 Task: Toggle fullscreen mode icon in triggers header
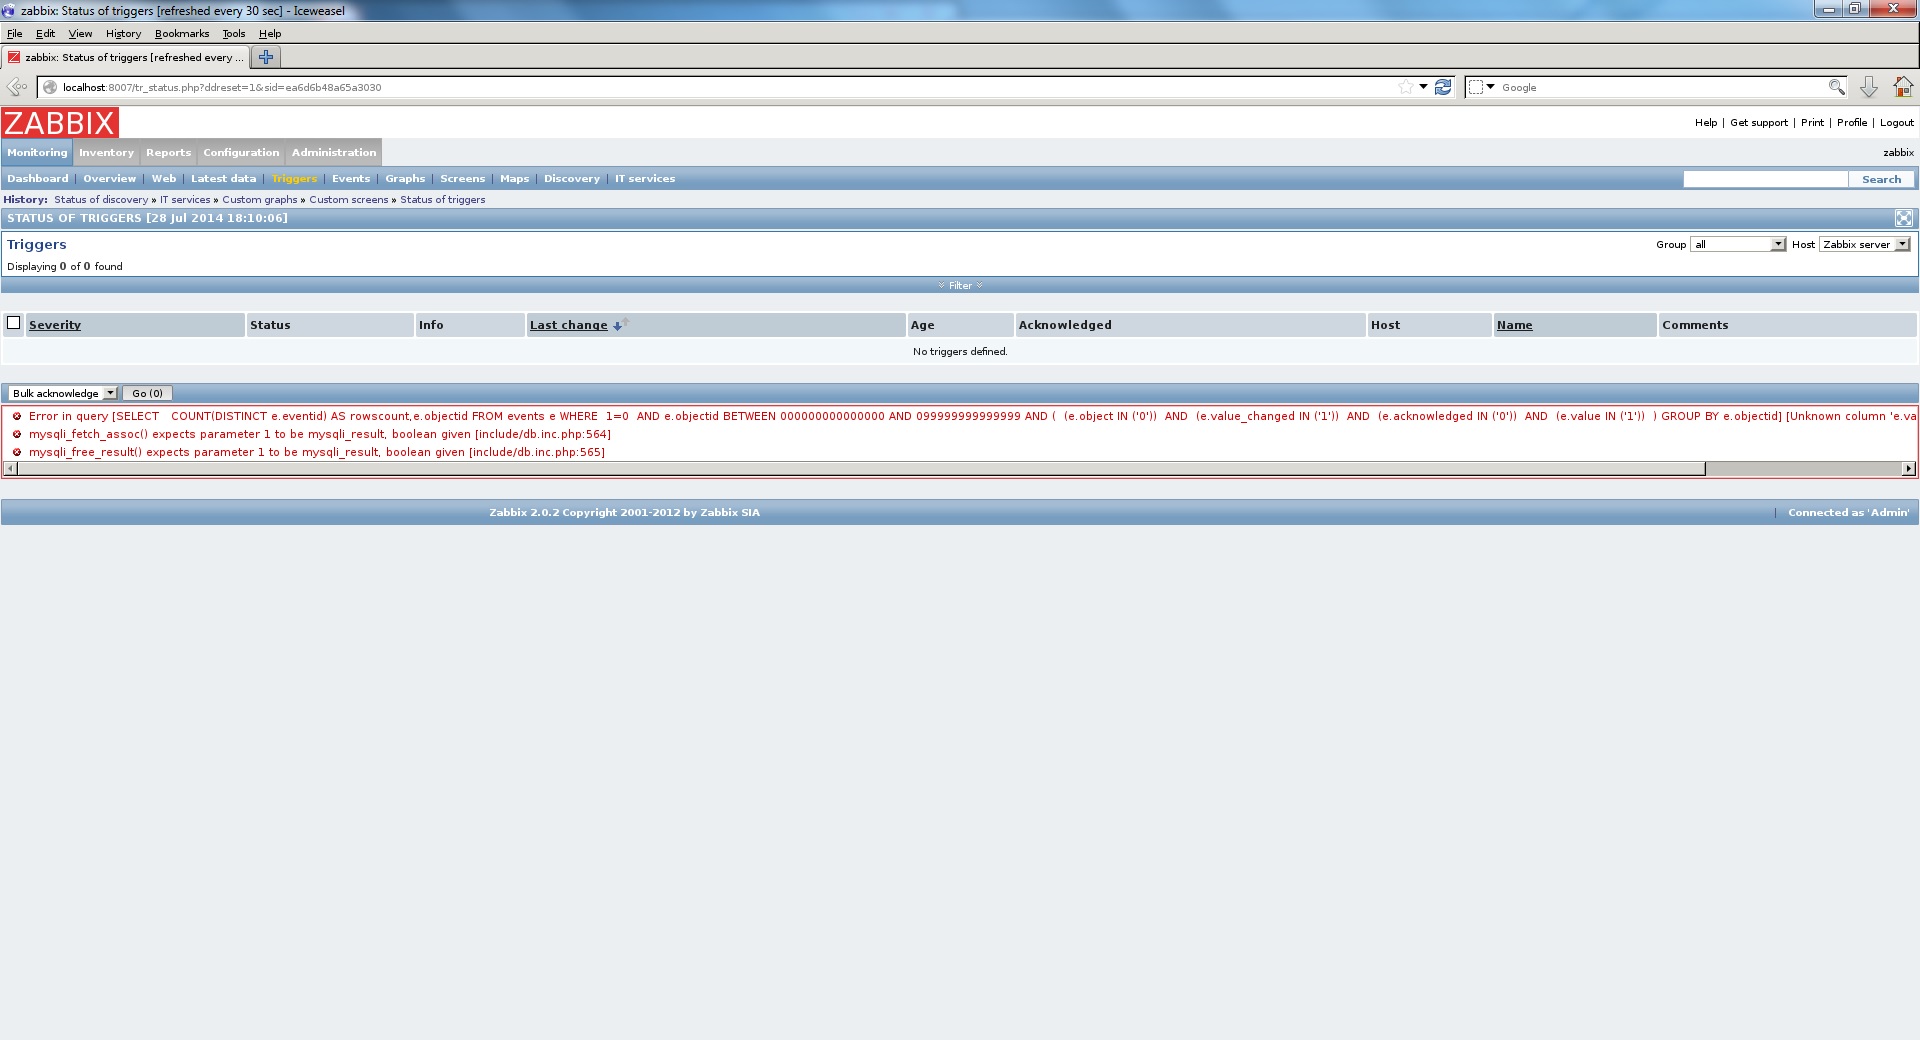1904,218
